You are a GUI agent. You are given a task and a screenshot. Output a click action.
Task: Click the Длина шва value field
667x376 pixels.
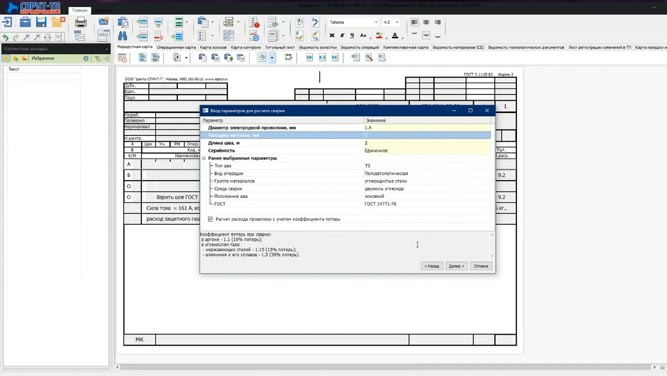pos(427,143)
